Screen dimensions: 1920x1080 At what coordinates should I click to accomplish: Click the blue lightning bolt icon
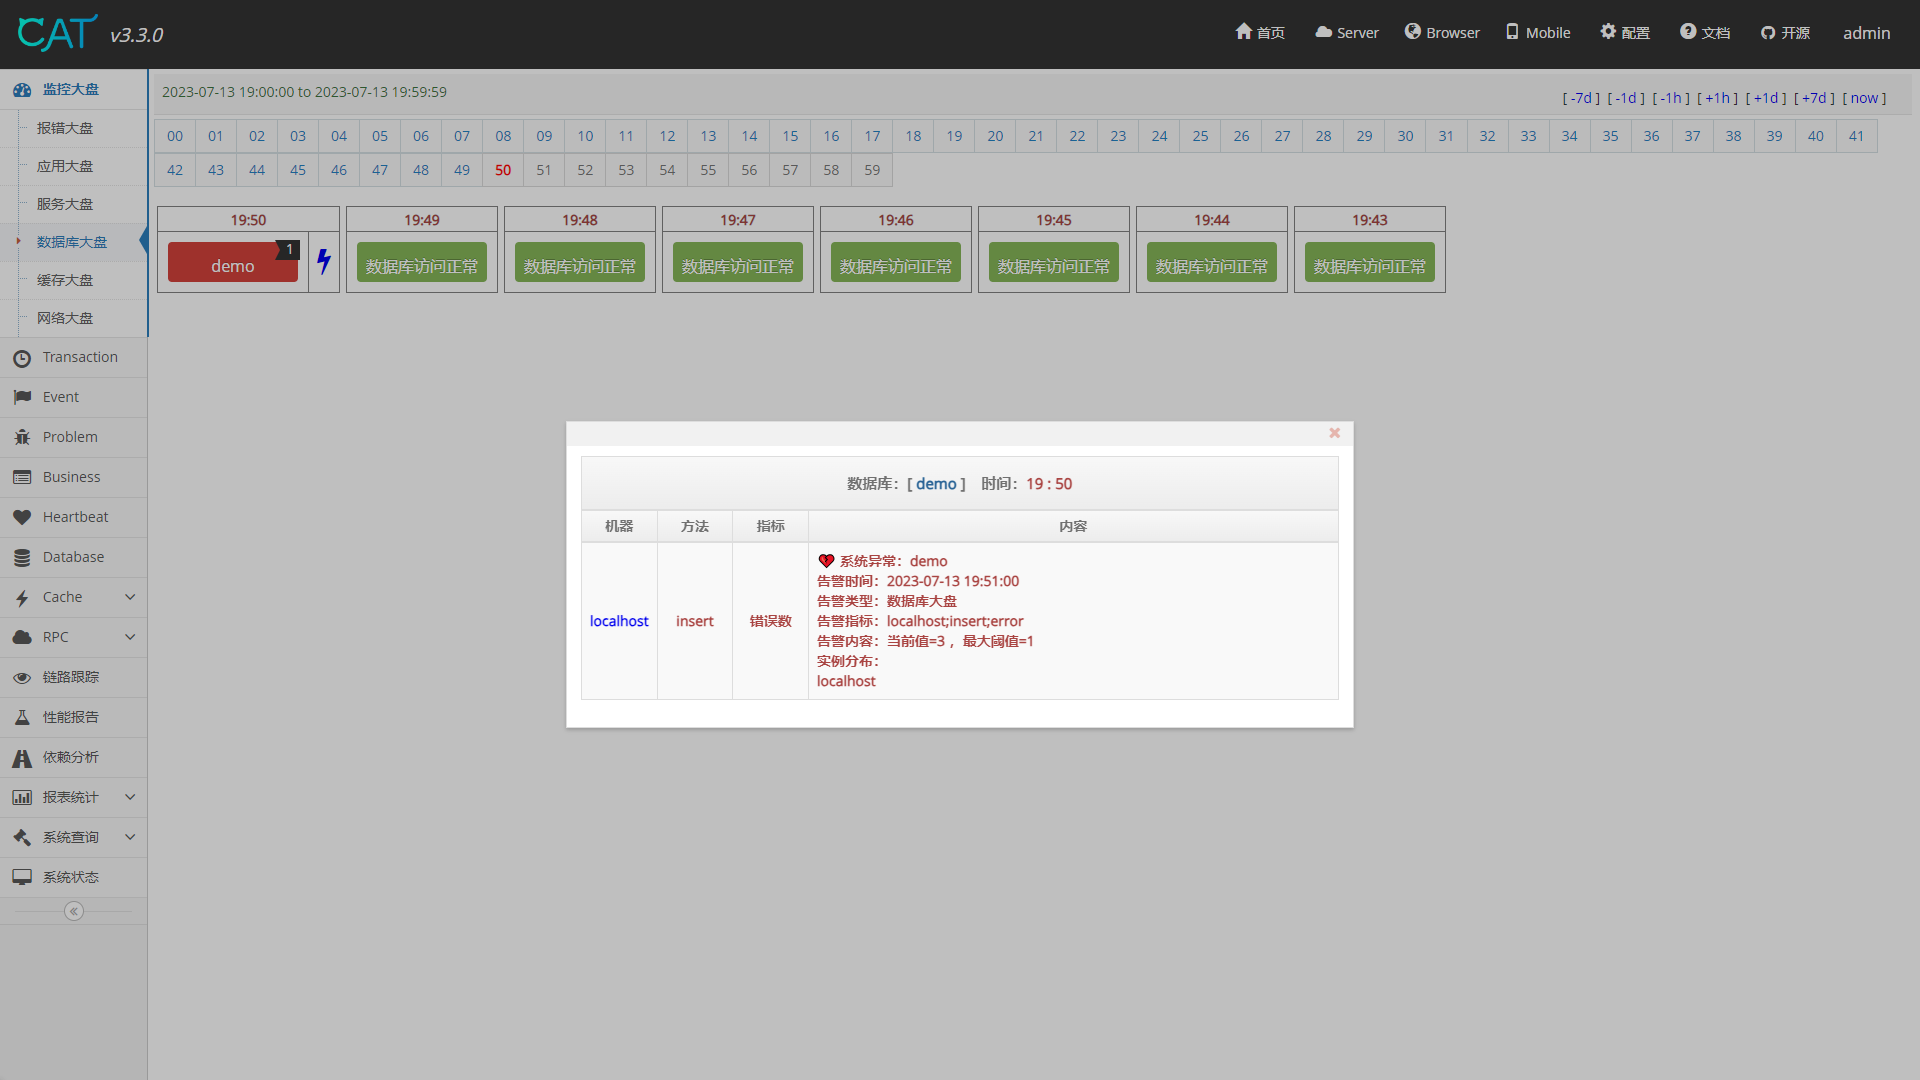coord(324,262)
